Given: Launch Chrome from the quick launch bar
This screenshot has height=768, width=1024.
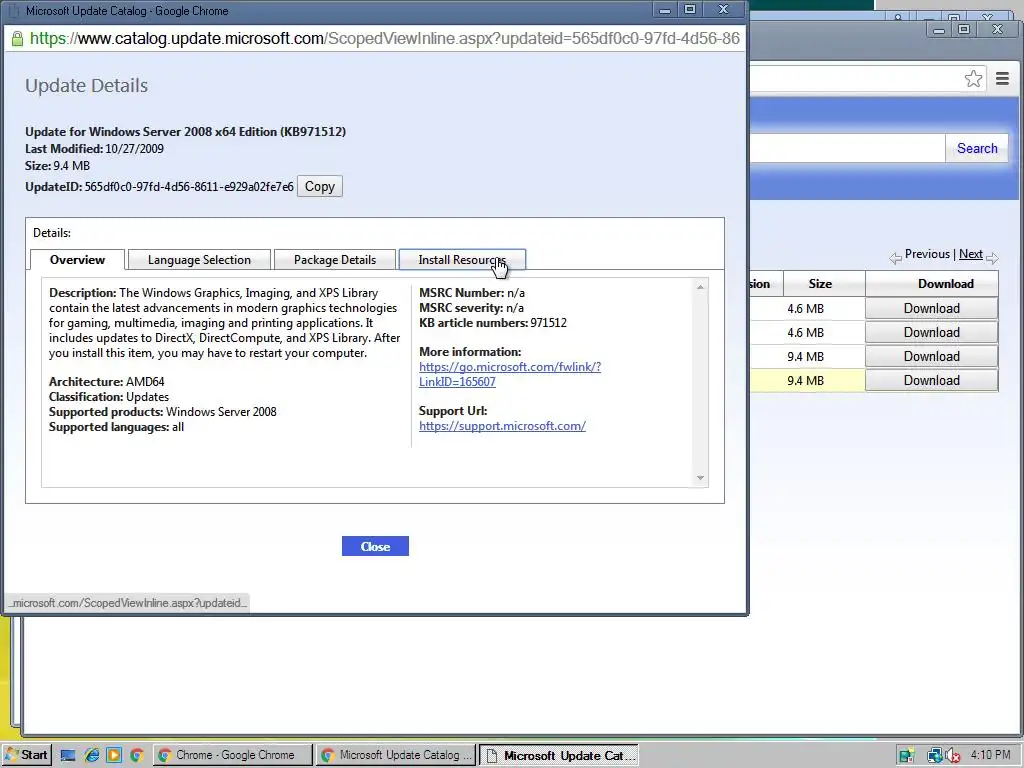Looking at the screenshot, I should point(136,756).
